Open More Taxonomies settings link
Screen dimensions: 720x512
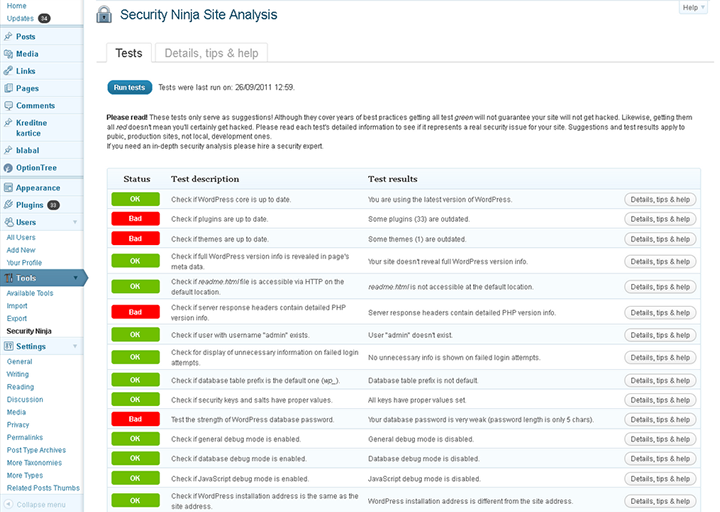(x=34, y=463)
